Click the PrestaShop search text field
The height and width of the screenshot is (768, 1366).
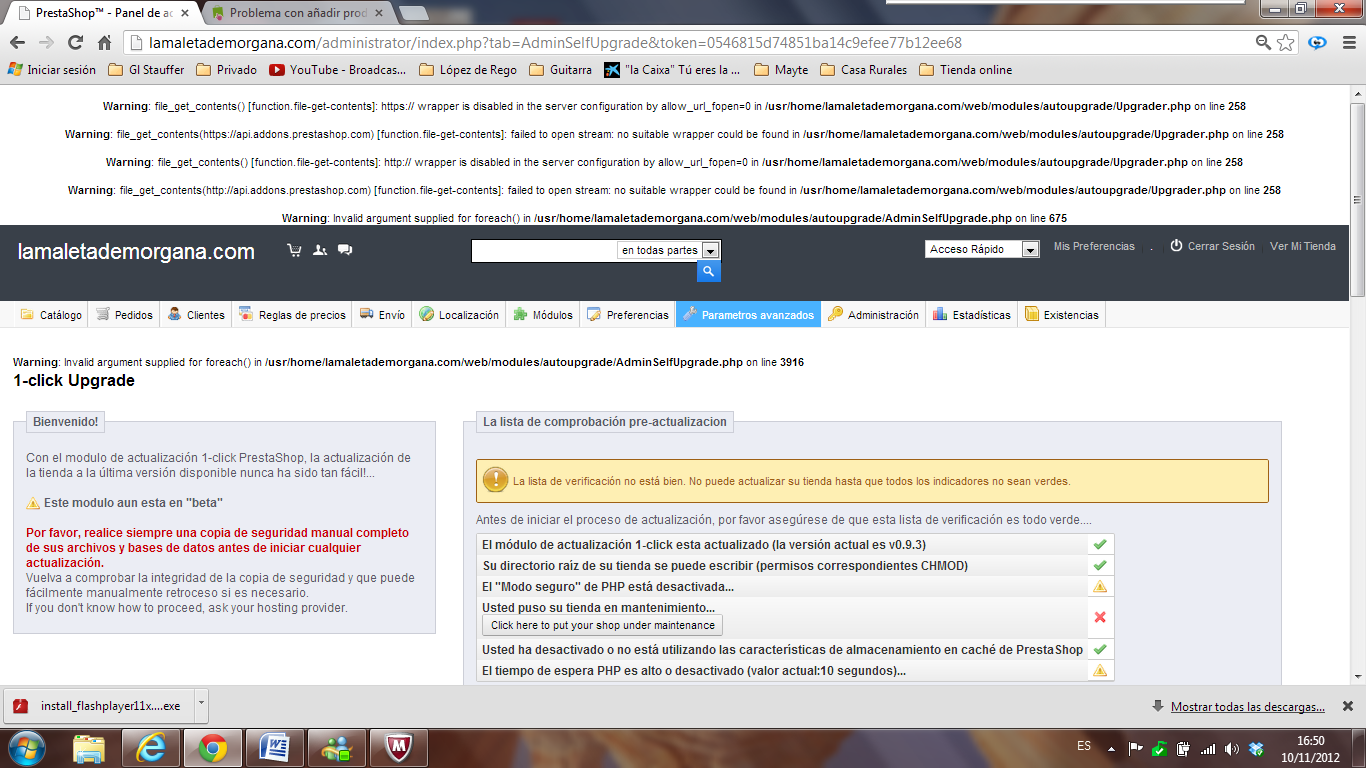pyautogui.click(x=544, y=251)
